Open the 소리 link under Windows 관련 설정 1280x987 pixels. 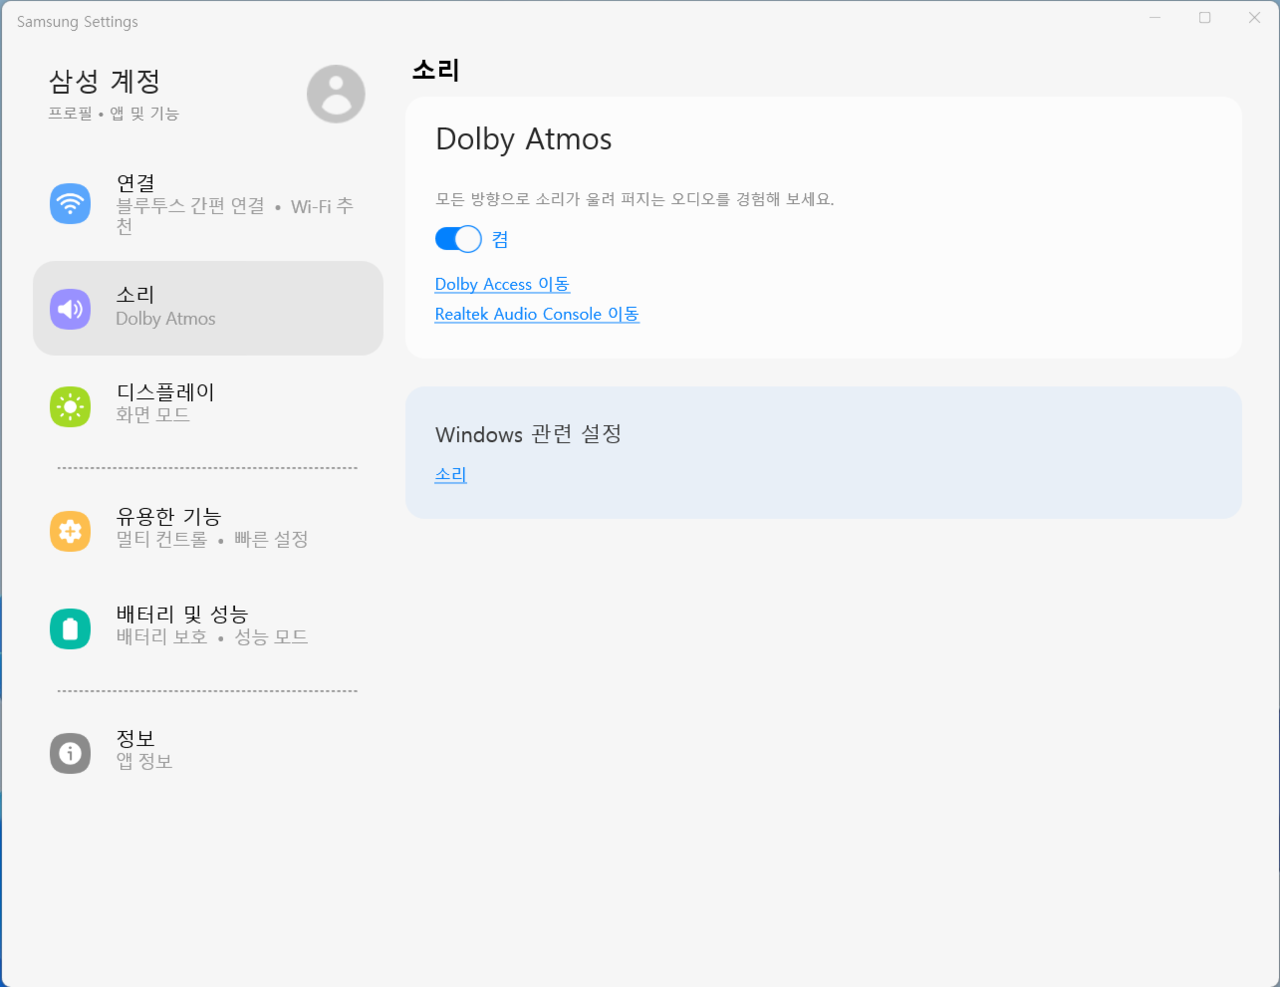coord(450,475)
